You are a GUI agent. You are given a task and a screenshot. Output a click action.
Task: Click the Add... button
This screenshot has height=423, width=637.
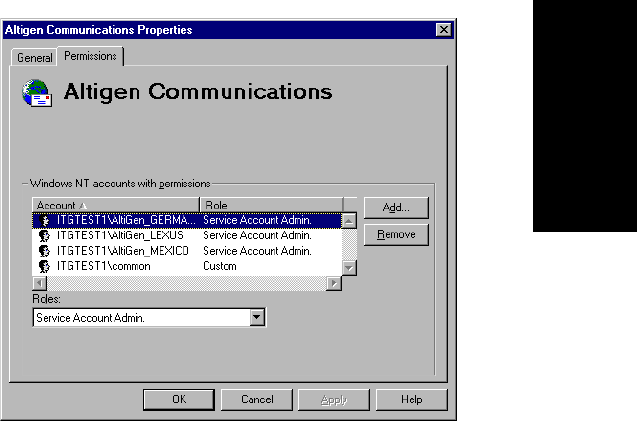click(x=396, y=208)
